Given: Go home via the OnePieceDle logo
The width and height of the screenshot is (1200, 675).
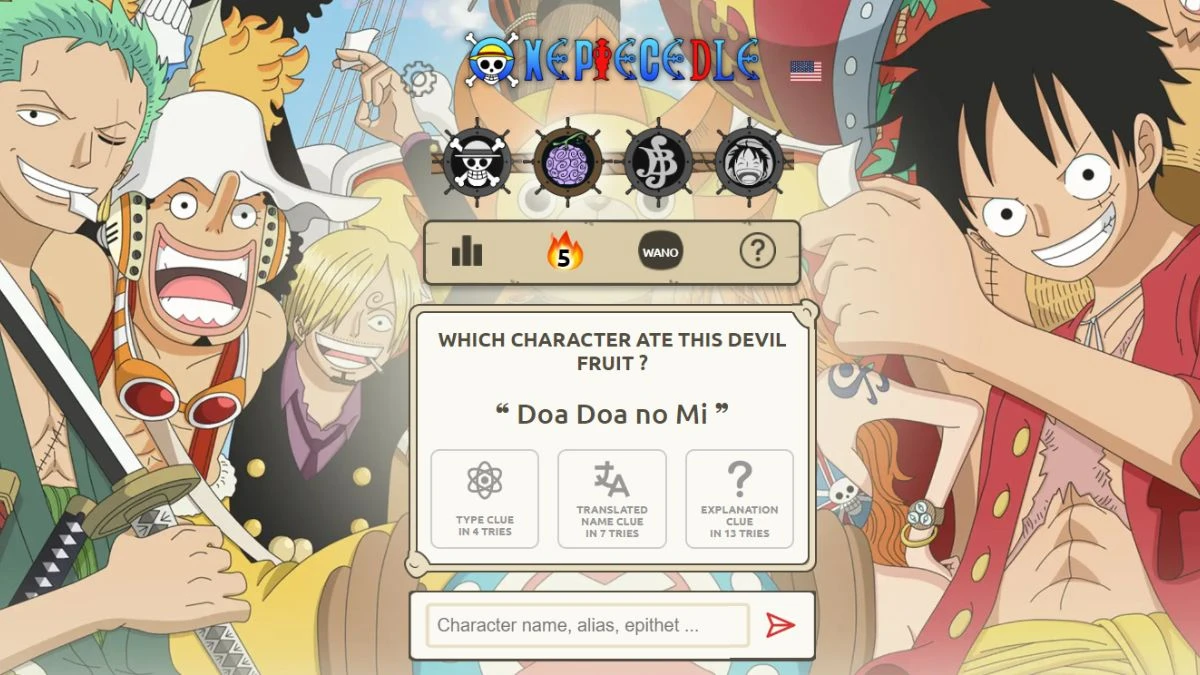Looking at the screenshot, I should coord(614,61).
